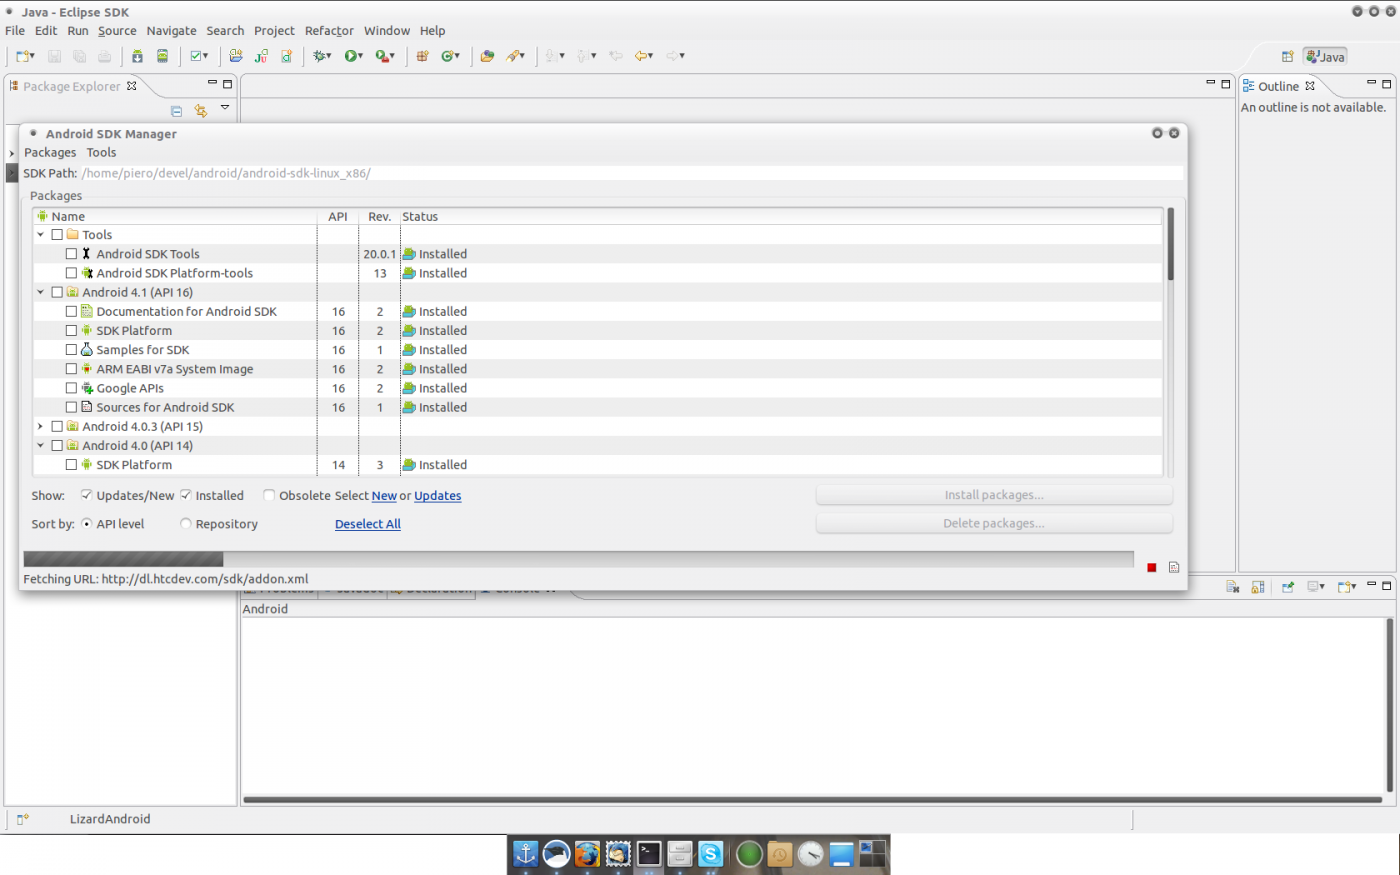This screenshot has width=1400, height=875.
Task: Open the Refactor menu in Eclipse
Action: [x=329, y=30]
